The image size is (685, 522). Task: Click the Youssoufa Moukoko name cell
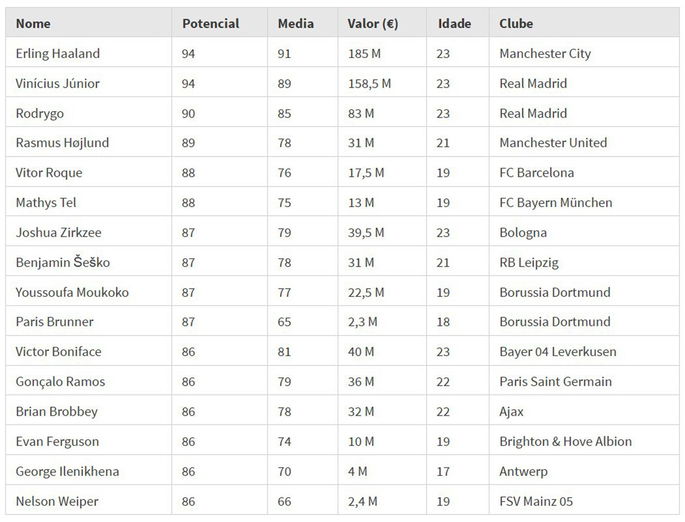tap(72, 293)
